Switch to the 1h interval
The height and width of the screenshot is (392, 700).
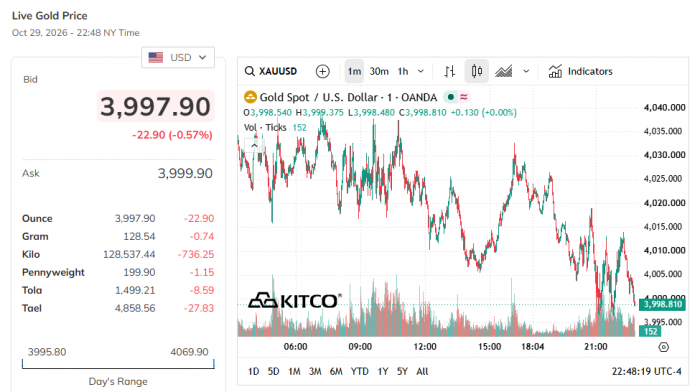tap(403, 71)
